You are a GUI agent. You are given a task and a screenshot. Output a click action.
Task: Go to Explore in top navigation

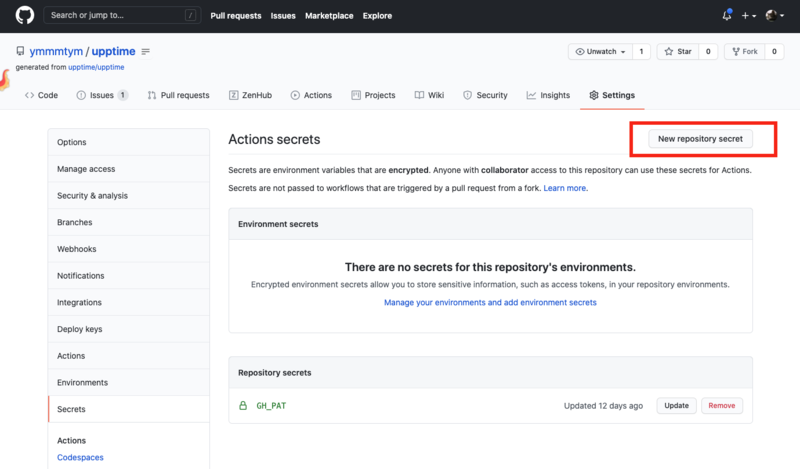click(x=377, y=16)
